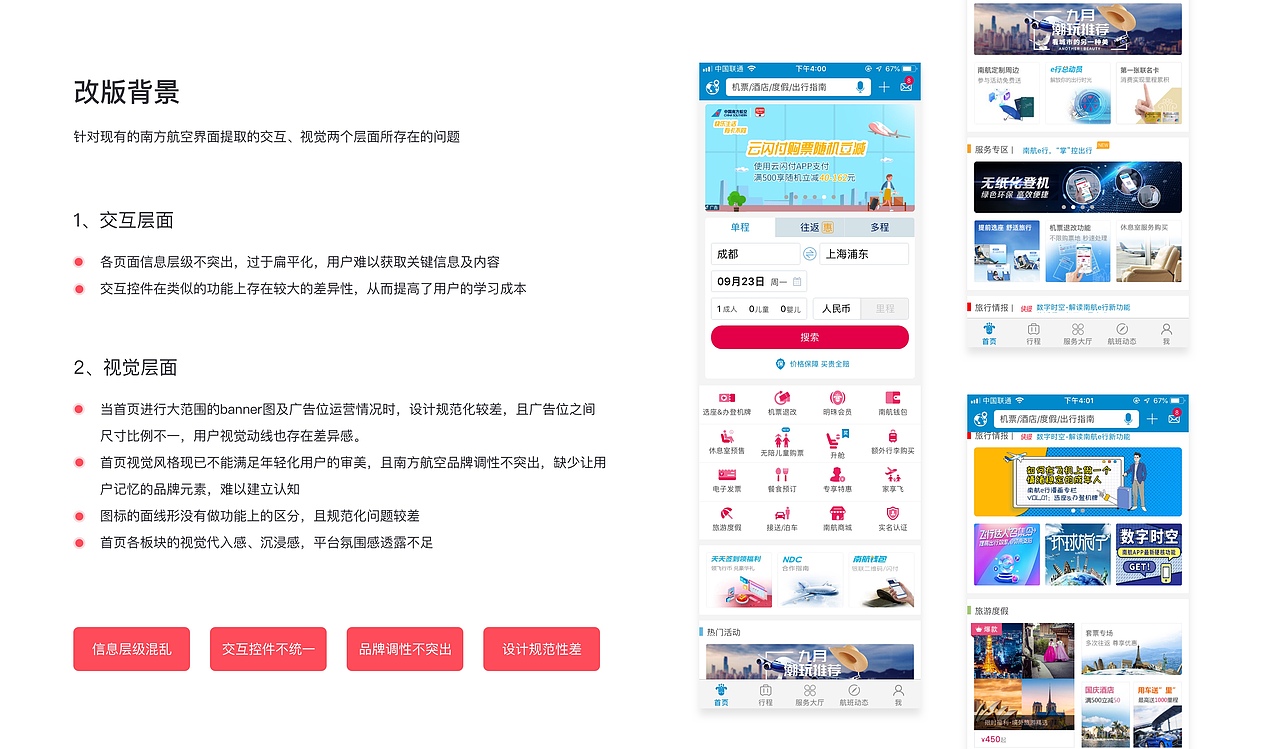Select the 多程 multi-trip tab
The image size is (1280, 749).
click(x=880, y=227)
